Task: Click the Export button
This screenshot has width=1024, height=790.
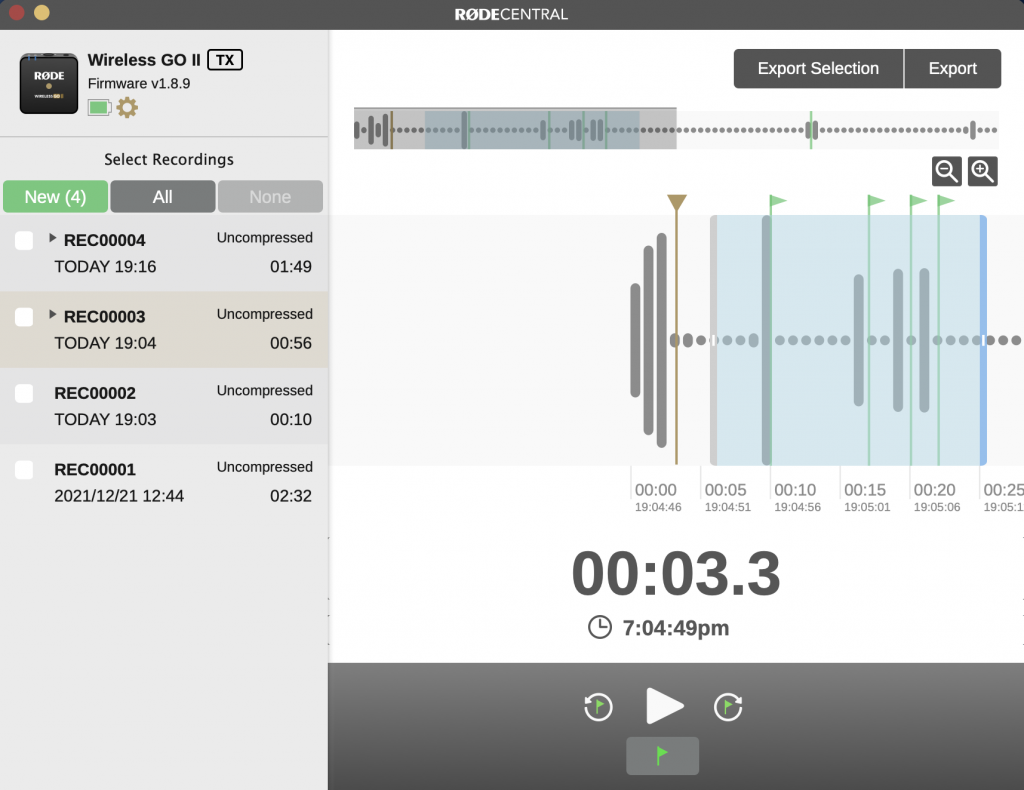Action: click(953, 69)
